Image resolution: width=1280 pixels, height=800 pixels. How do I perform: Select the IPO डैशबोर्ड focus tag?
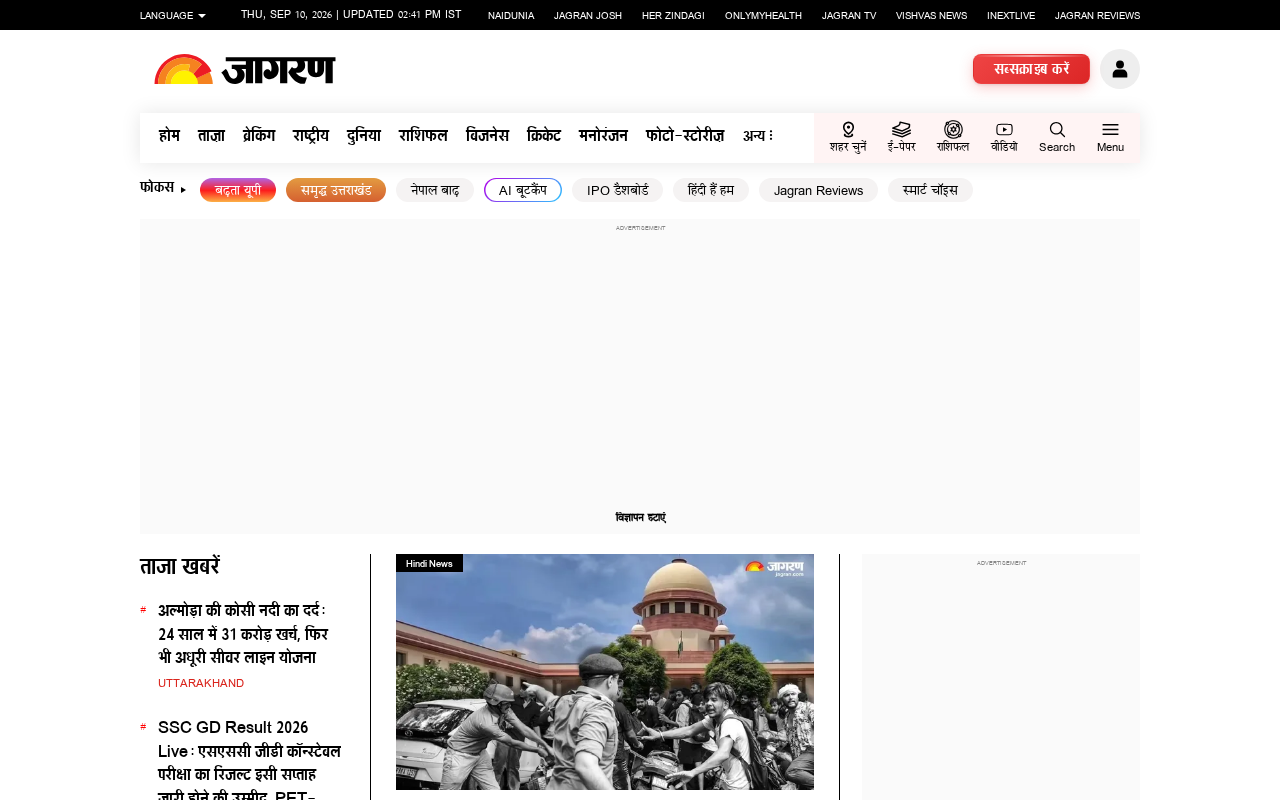[617, 190]
